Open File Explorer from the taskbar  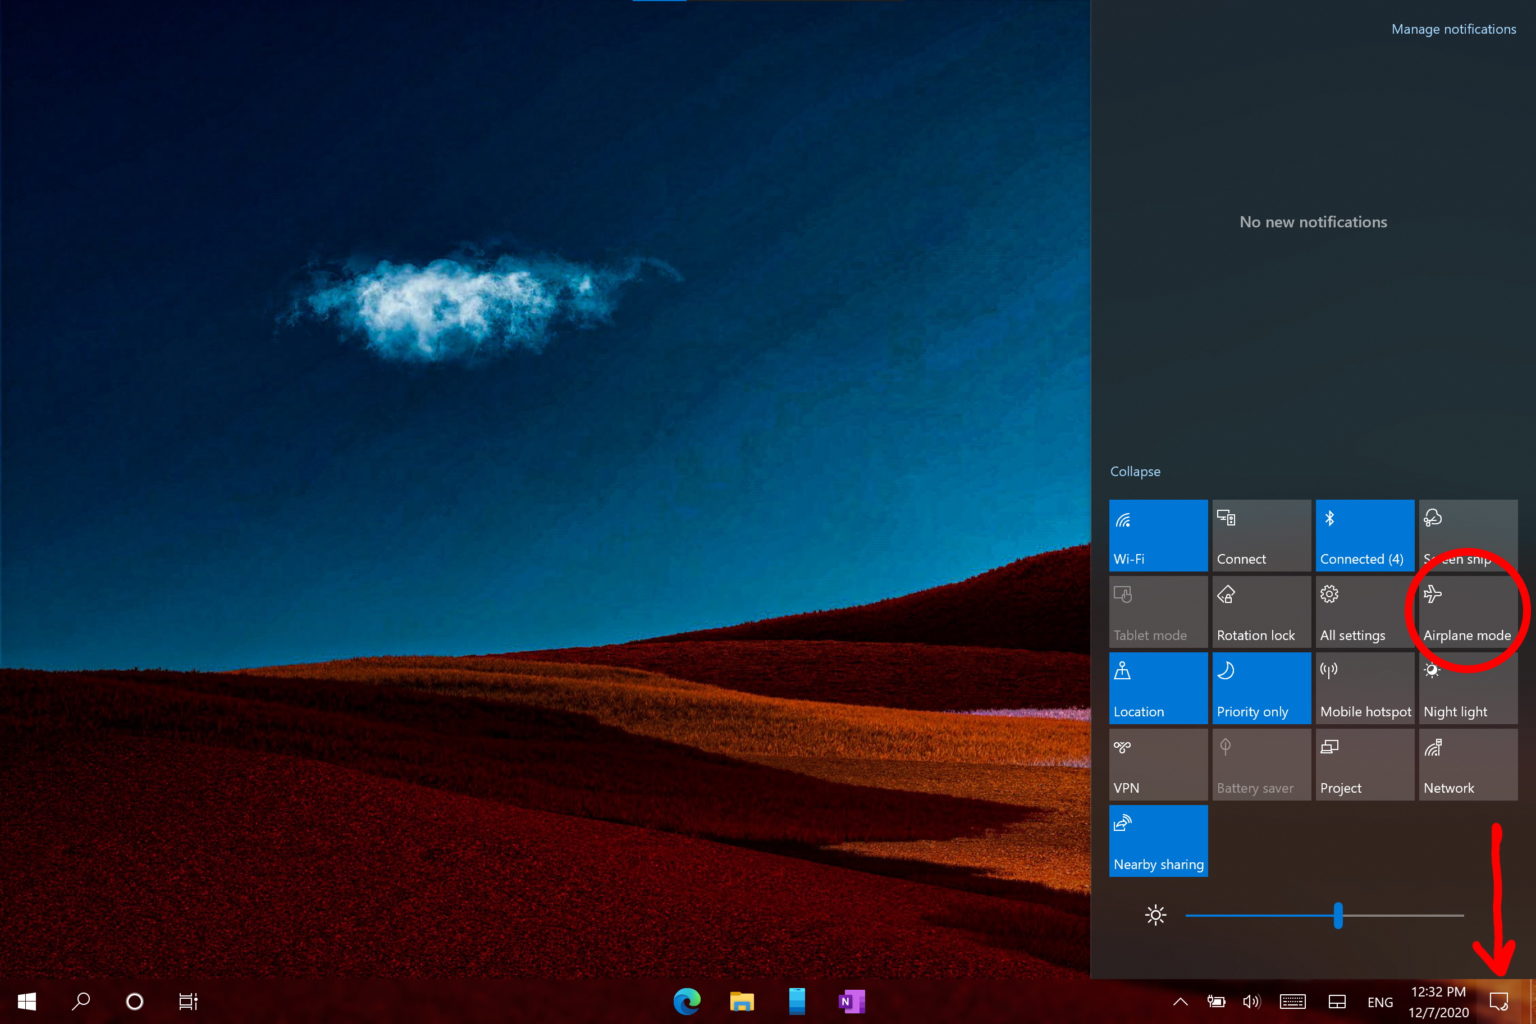[x=741, y=1001]
